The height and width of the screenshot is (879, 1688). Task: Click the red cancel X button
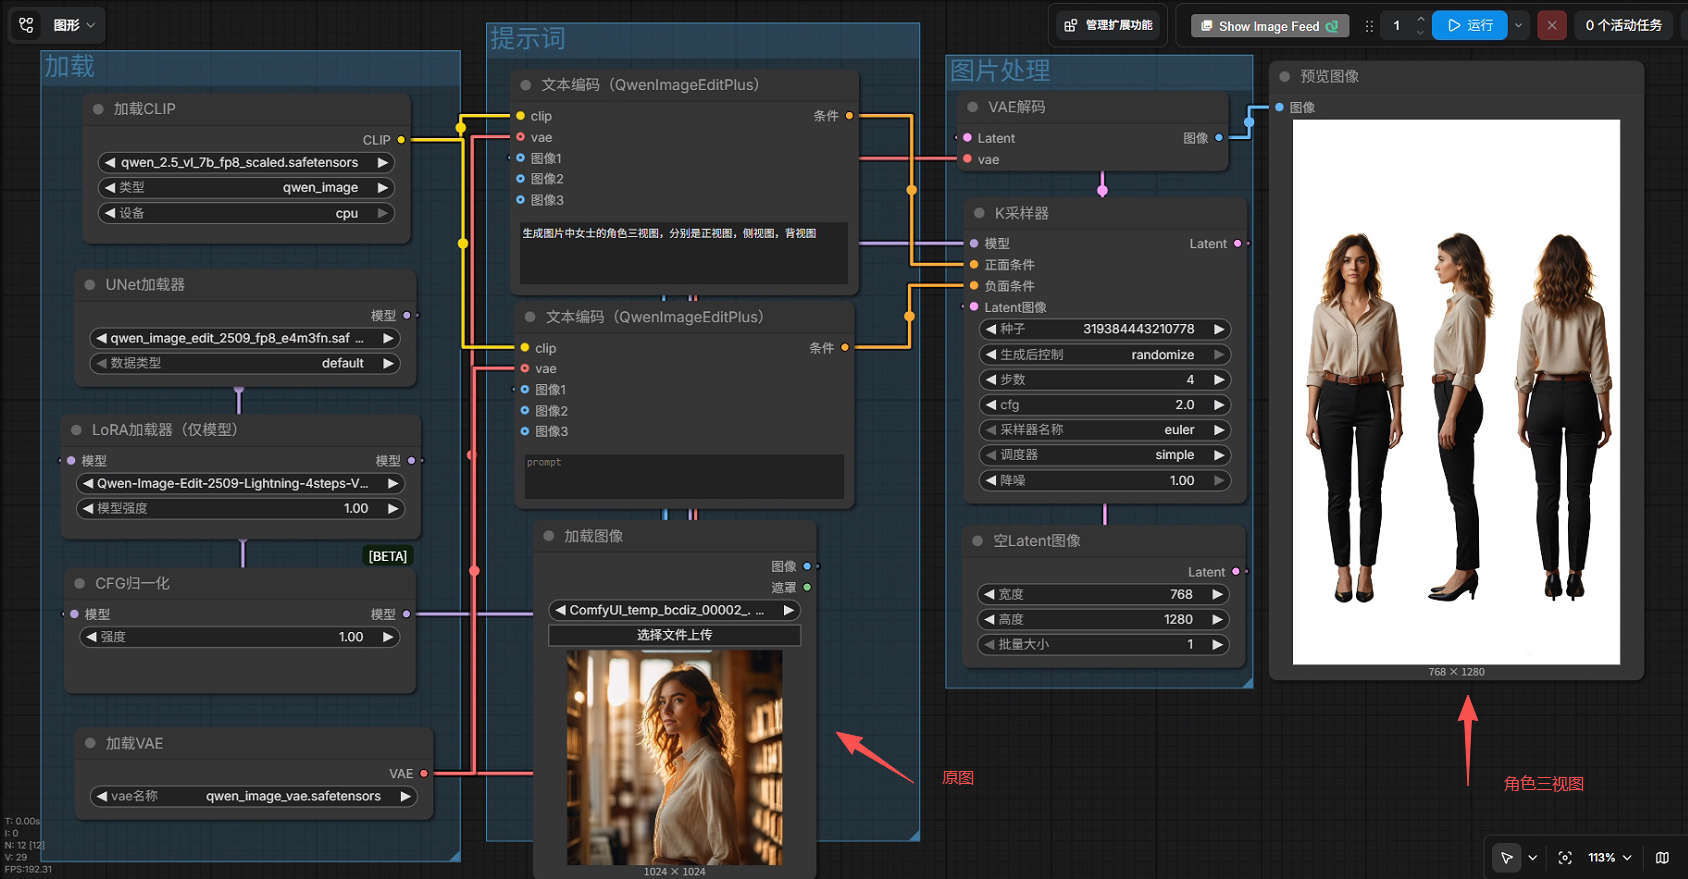(1551, 25)
